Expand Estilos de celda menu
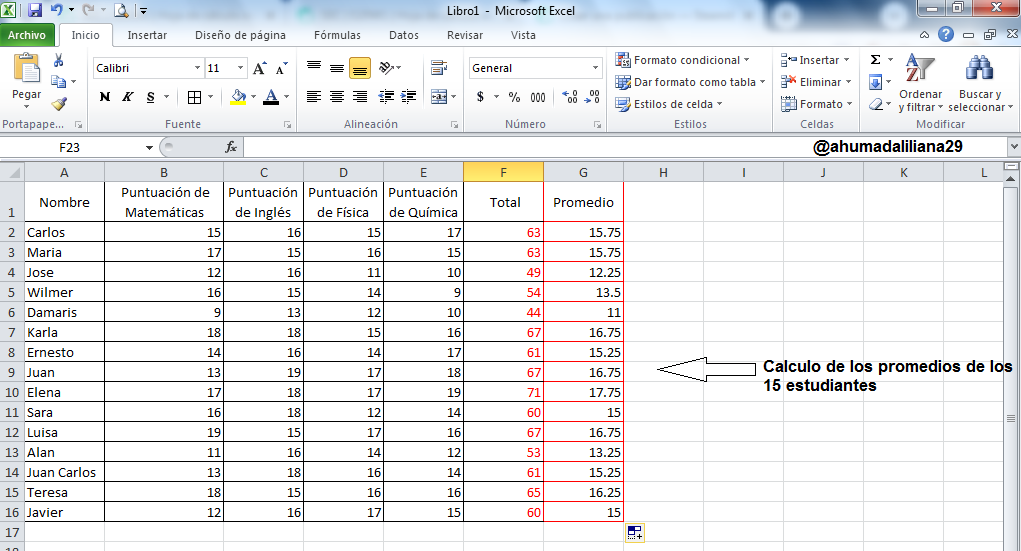Image resolution: width=1021 pixels, height=551 pixels. pos(669,104)
